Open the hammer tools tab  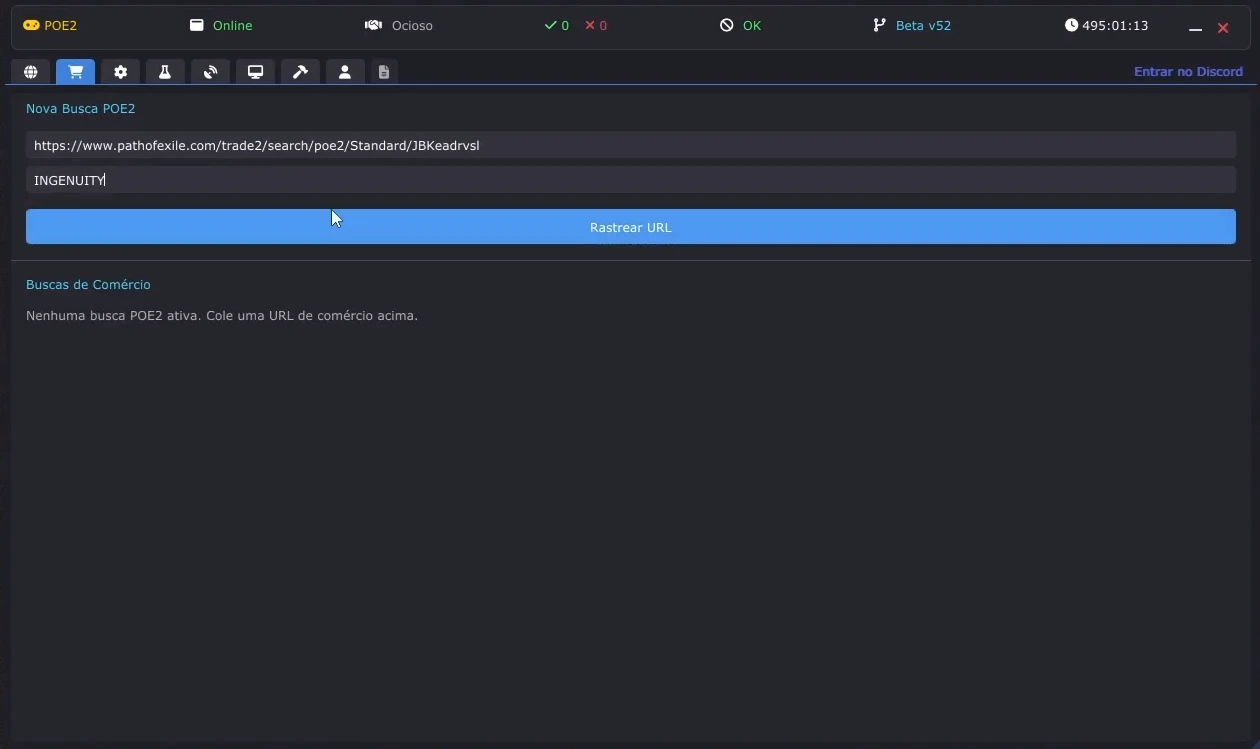tap(300, 72)
